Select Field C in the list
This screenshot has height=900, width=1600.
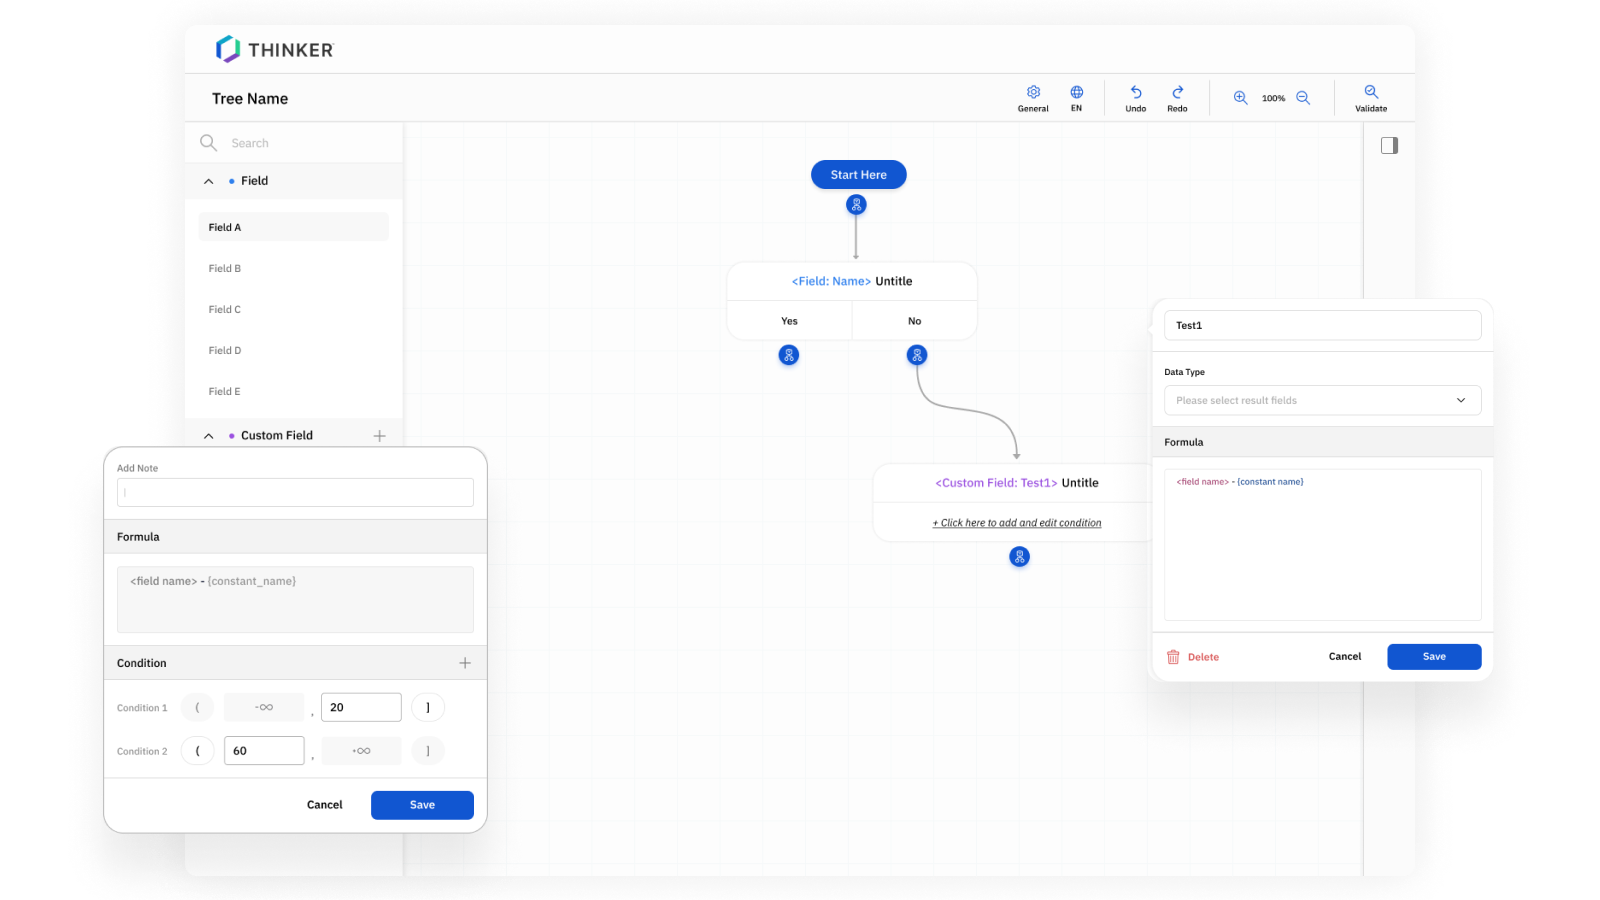tap(225, 310)
